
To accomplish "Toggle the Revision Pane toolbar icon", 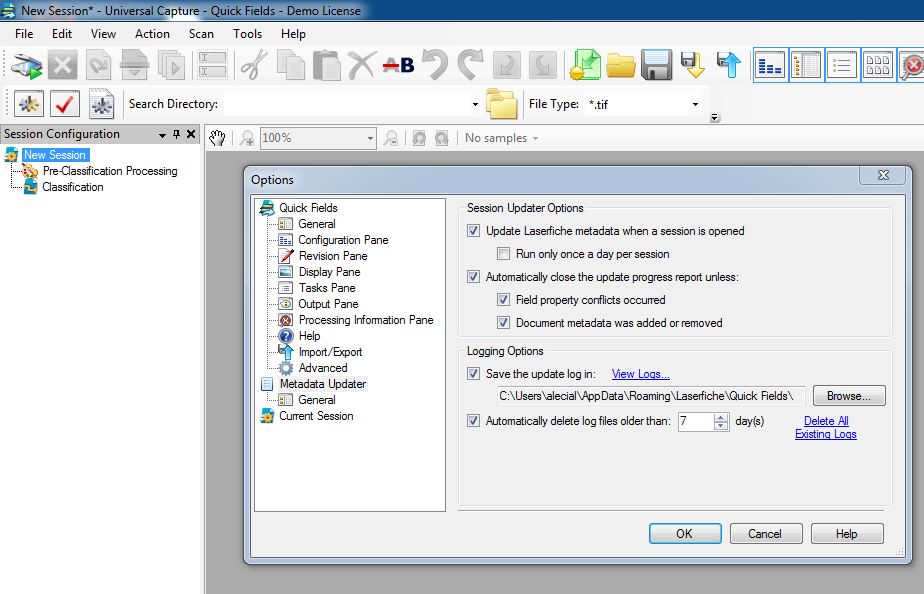I will 806,65.
